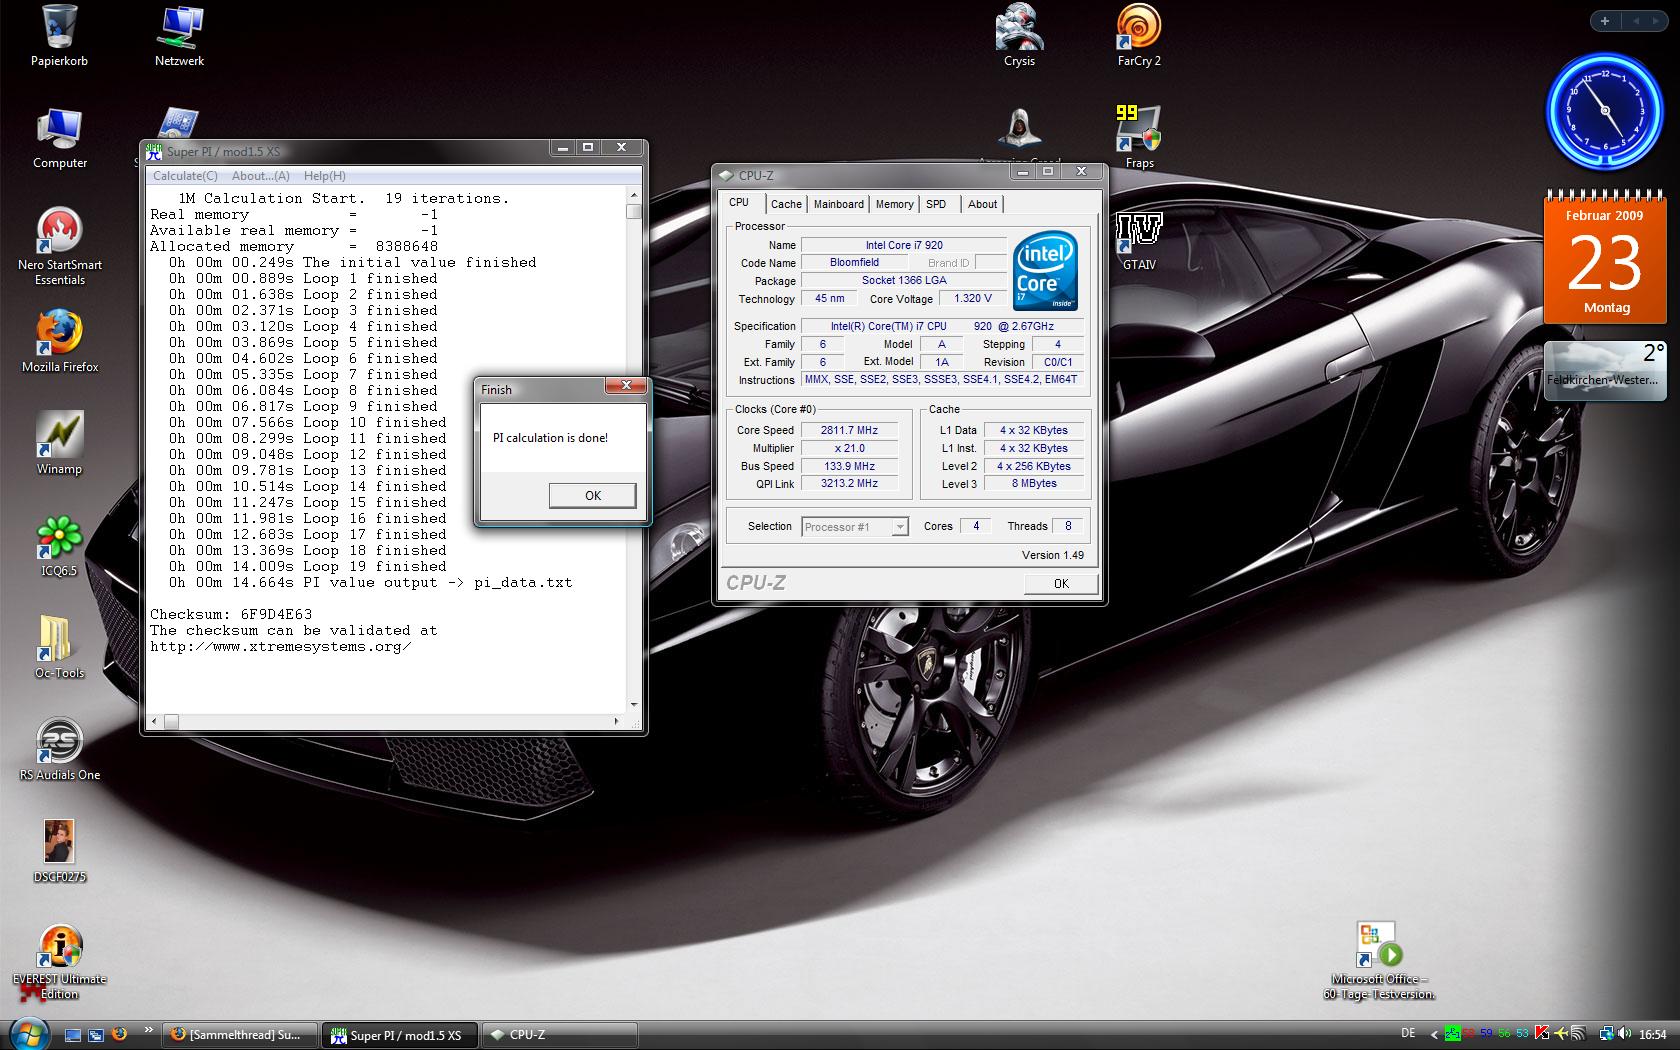1680x1050 pixels.
Task: Click the Super PI horizontal scrollbar right arrow
Action: pos(617,721)
